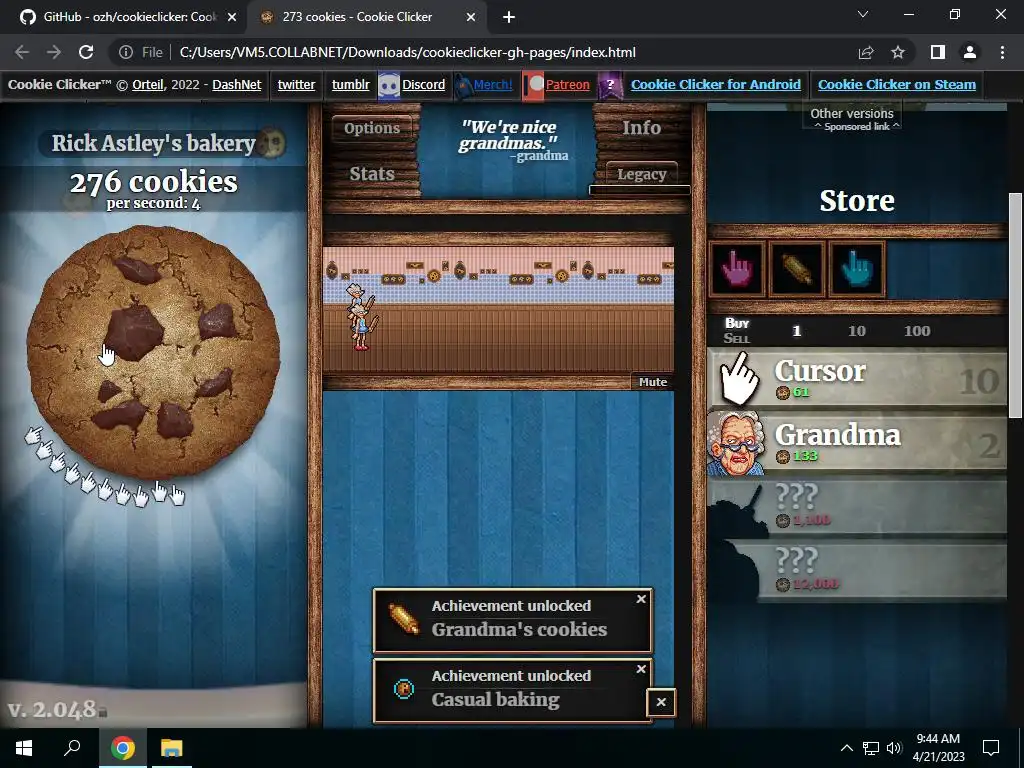Click the big chocolate chip cookie
Viewport: 1024px width, 768px height.
pos(153,353)
